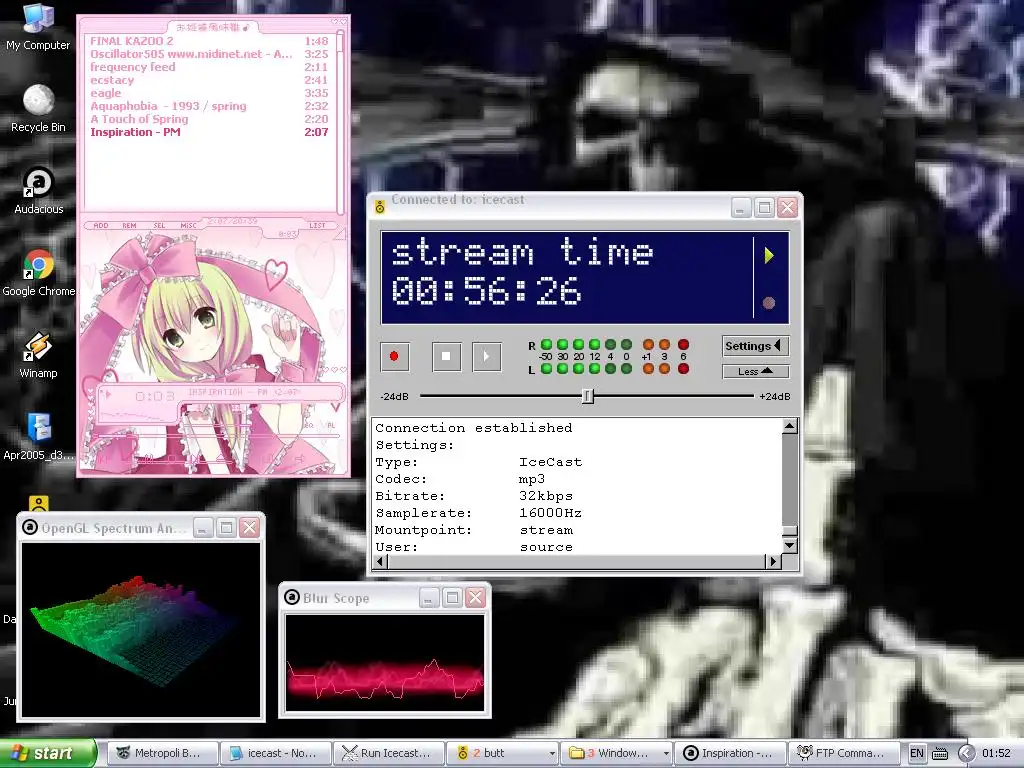Open the Recycle Bin icon
This screenshot has width=1024, height=768.
tap(38, 108)
